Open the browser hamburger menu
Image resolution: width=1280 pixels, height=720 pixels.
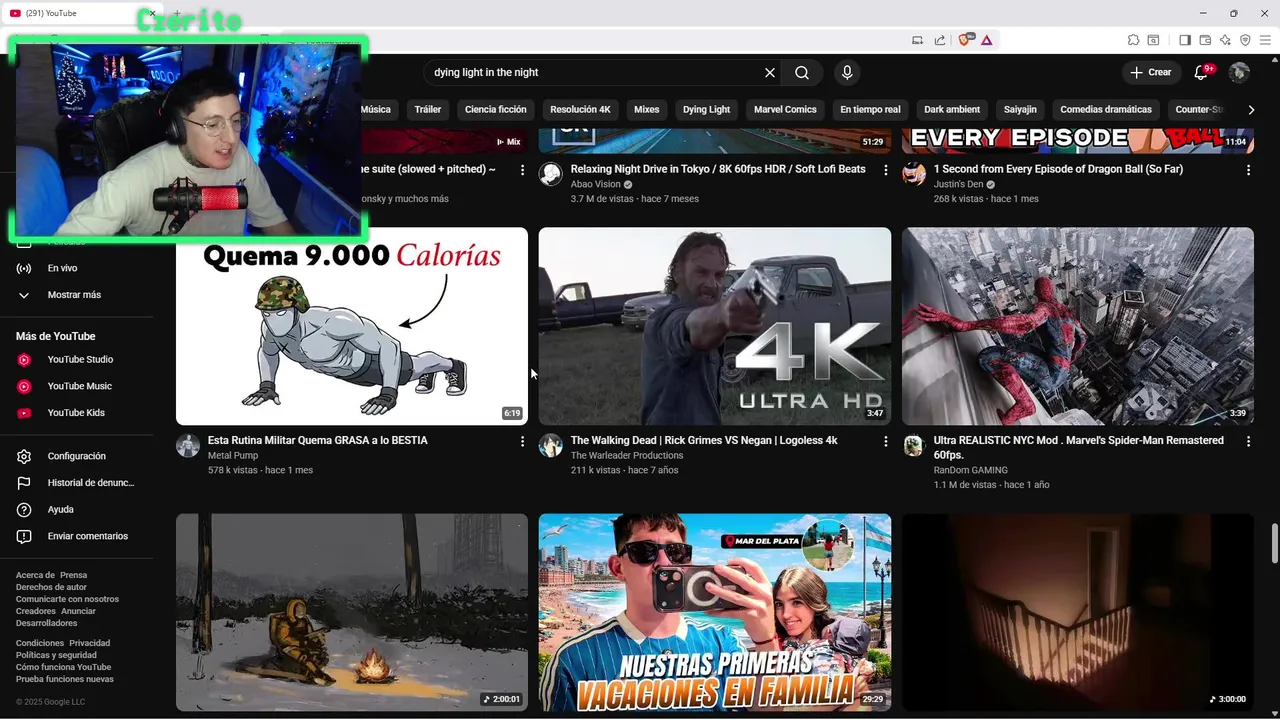[x=1265, y=40]
